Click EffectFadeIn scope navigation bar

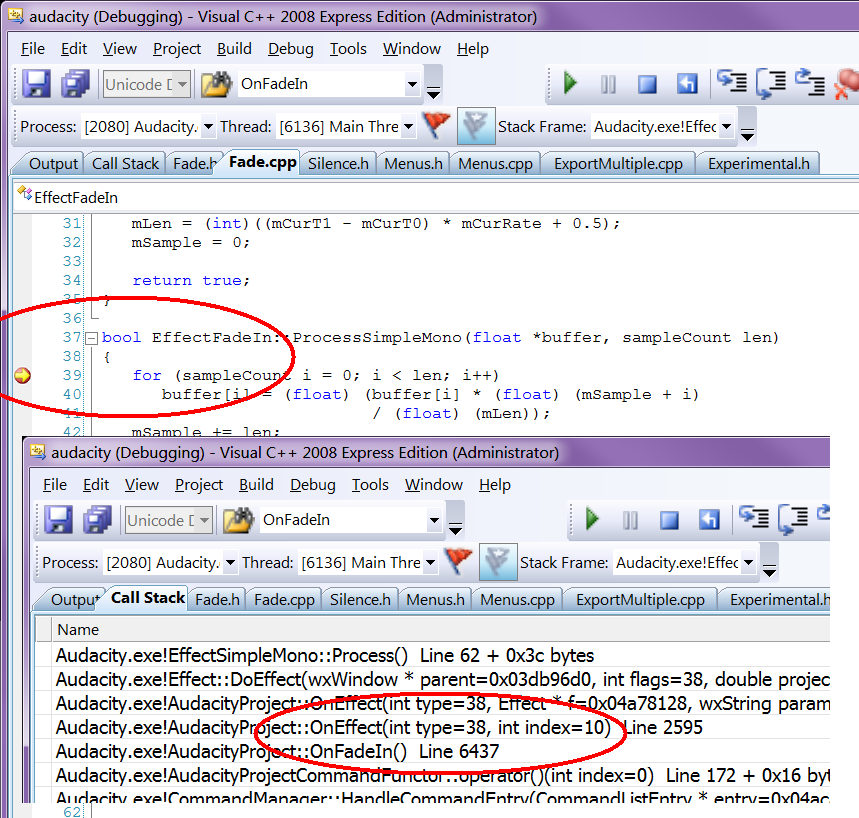pos(436,197)
